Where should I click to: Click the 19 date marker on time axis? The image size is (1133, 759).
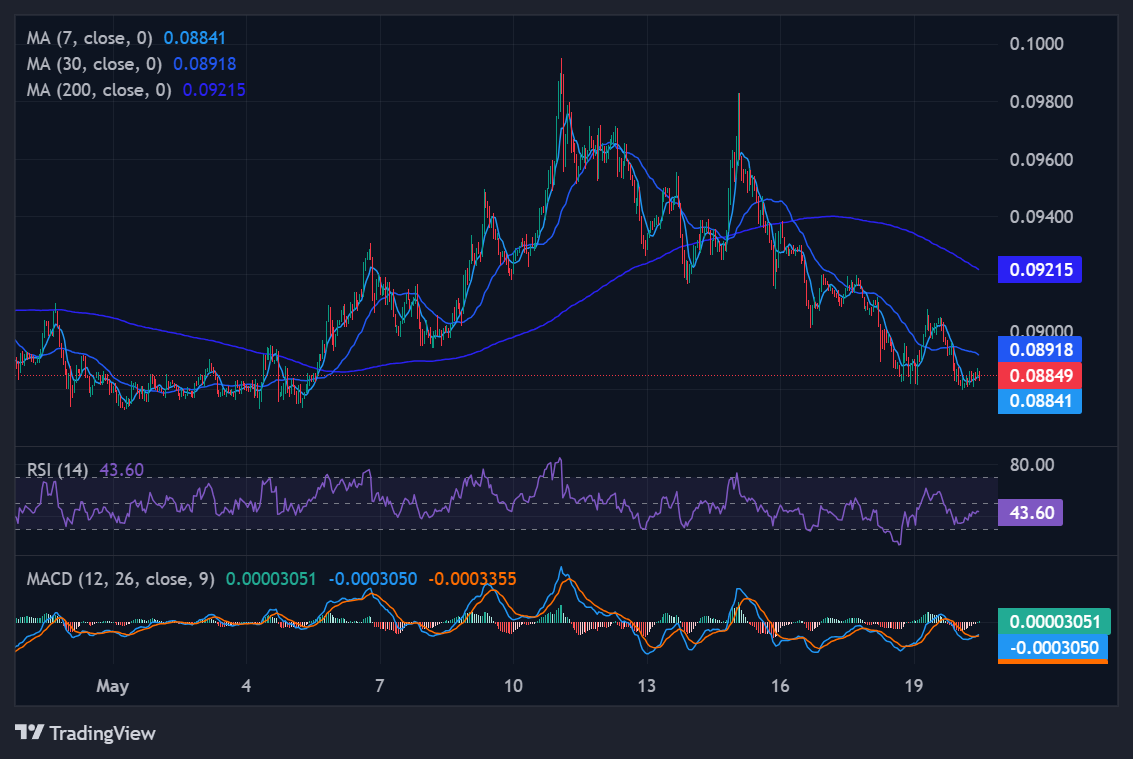click(914, 685)
